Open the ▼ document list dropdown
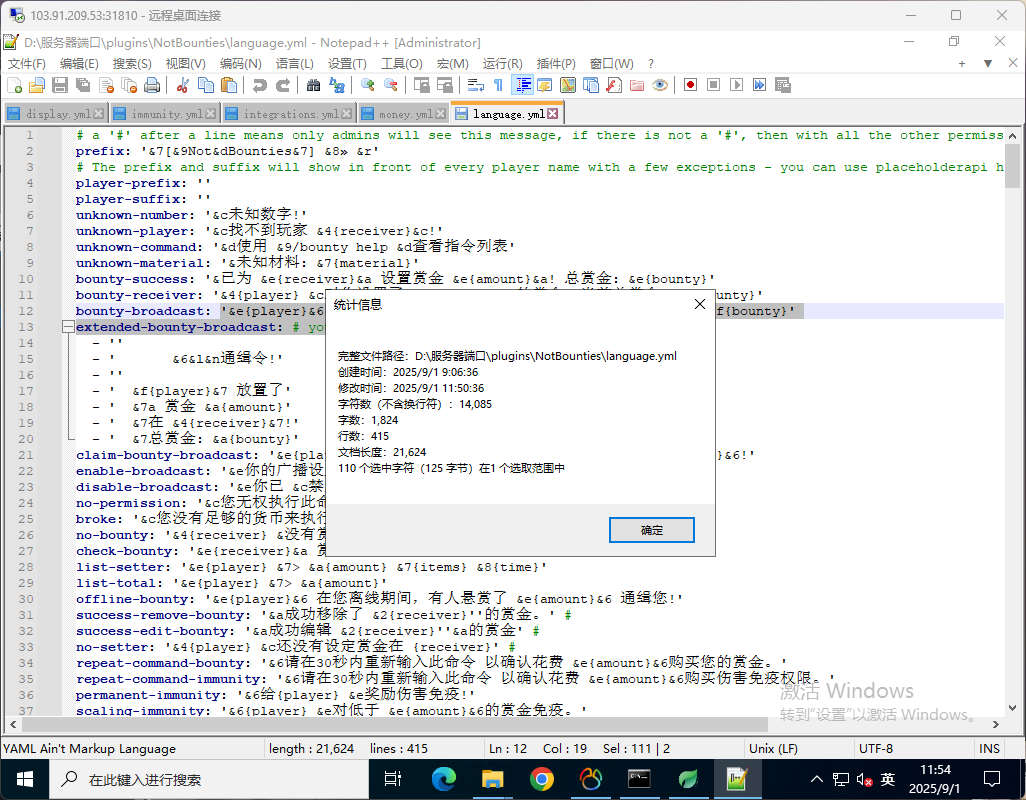Viewport: 1026px width, 800px height. 987,64
